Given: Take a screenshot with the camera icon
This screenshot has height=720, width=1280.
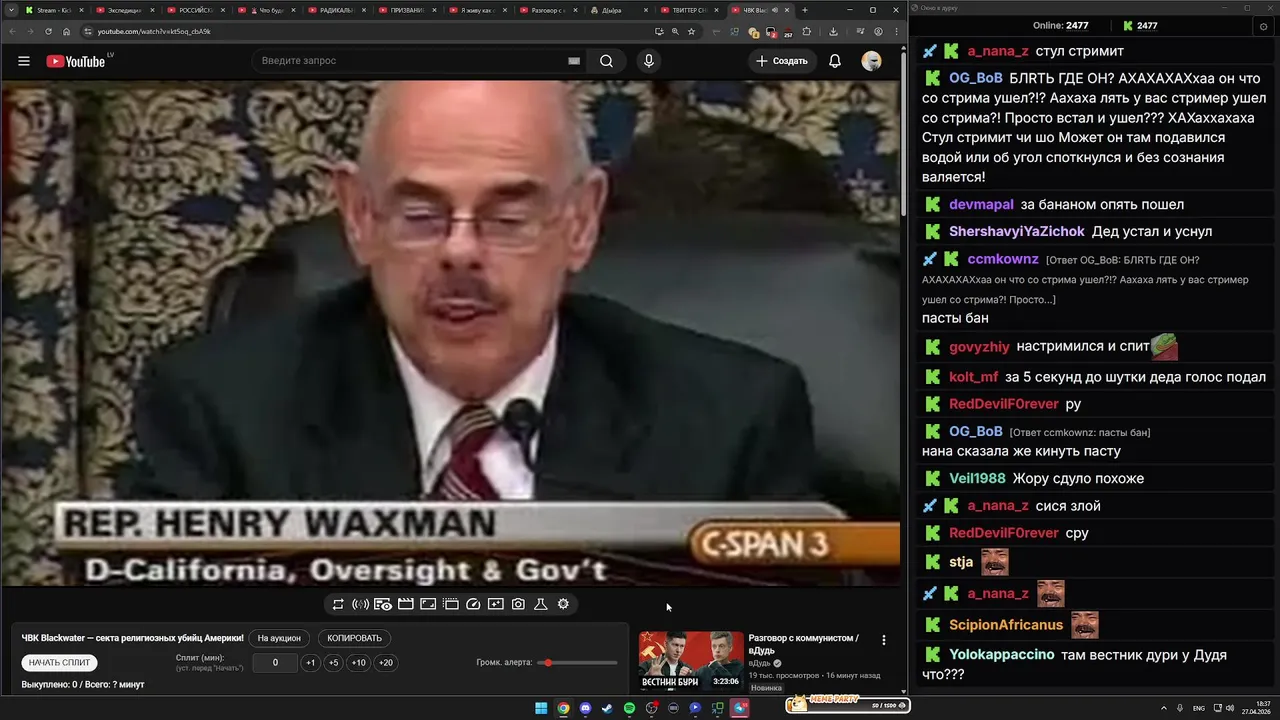Looking at the screenshot, I should (518, 604).
